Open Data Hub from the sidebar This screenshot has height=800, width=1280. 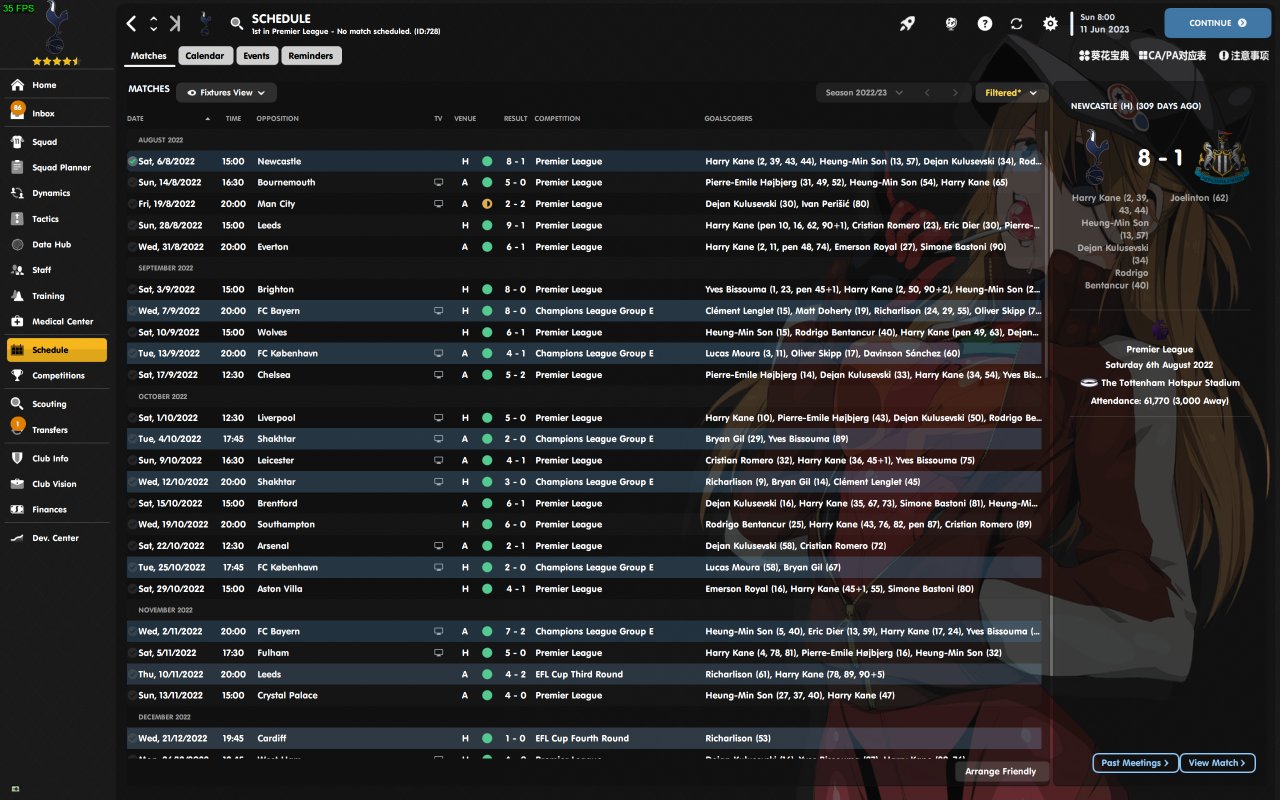tap(57, 245)
